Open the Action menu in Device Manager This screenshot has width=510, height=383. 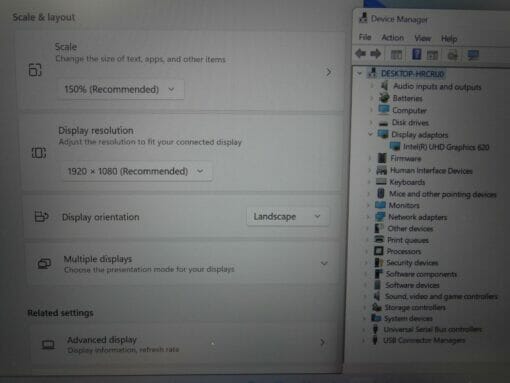(x=392, y=38)
